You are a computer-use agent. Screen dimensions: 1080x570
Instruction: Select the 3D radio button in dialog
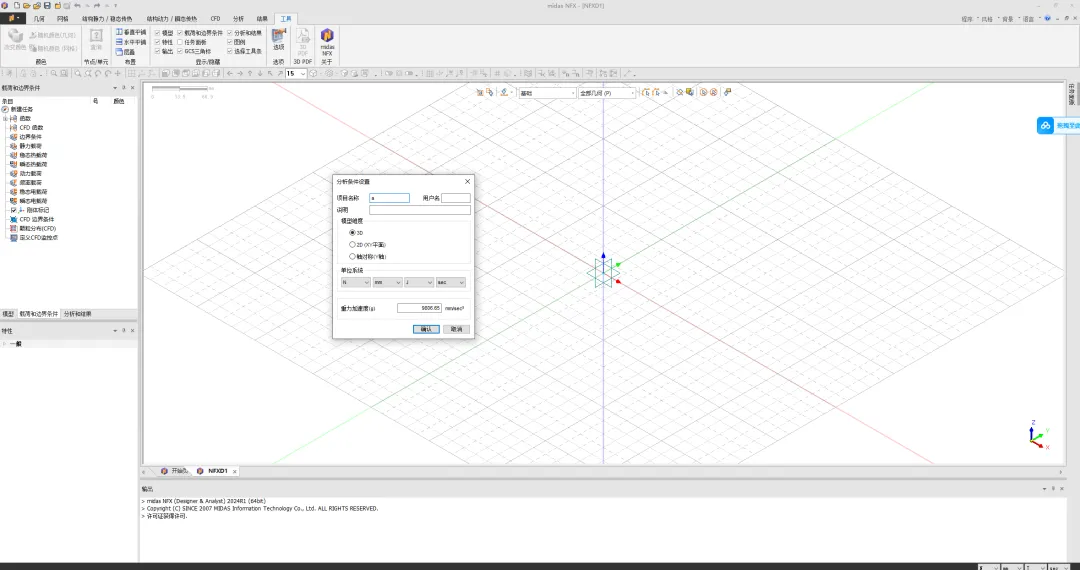[x=353, y=233]
